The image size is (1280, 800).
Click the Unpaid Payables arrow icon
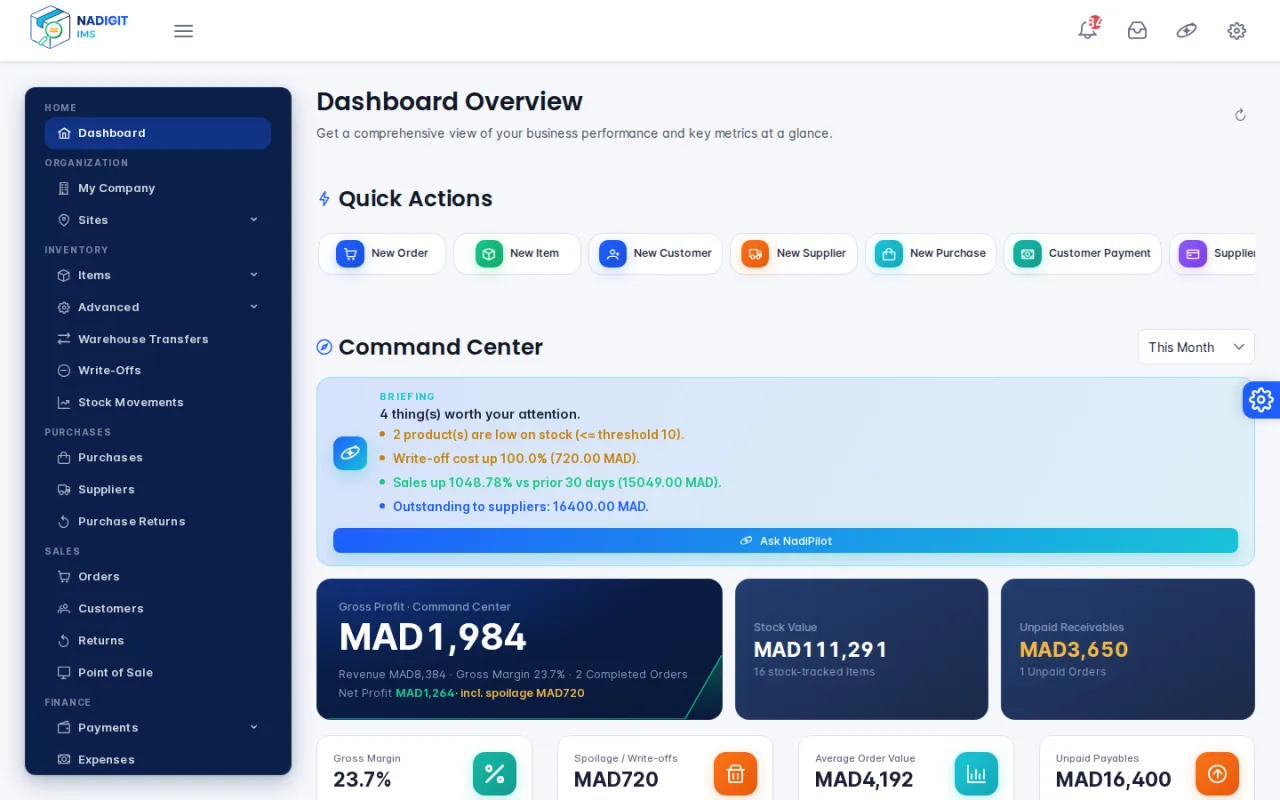[1217, 773]
